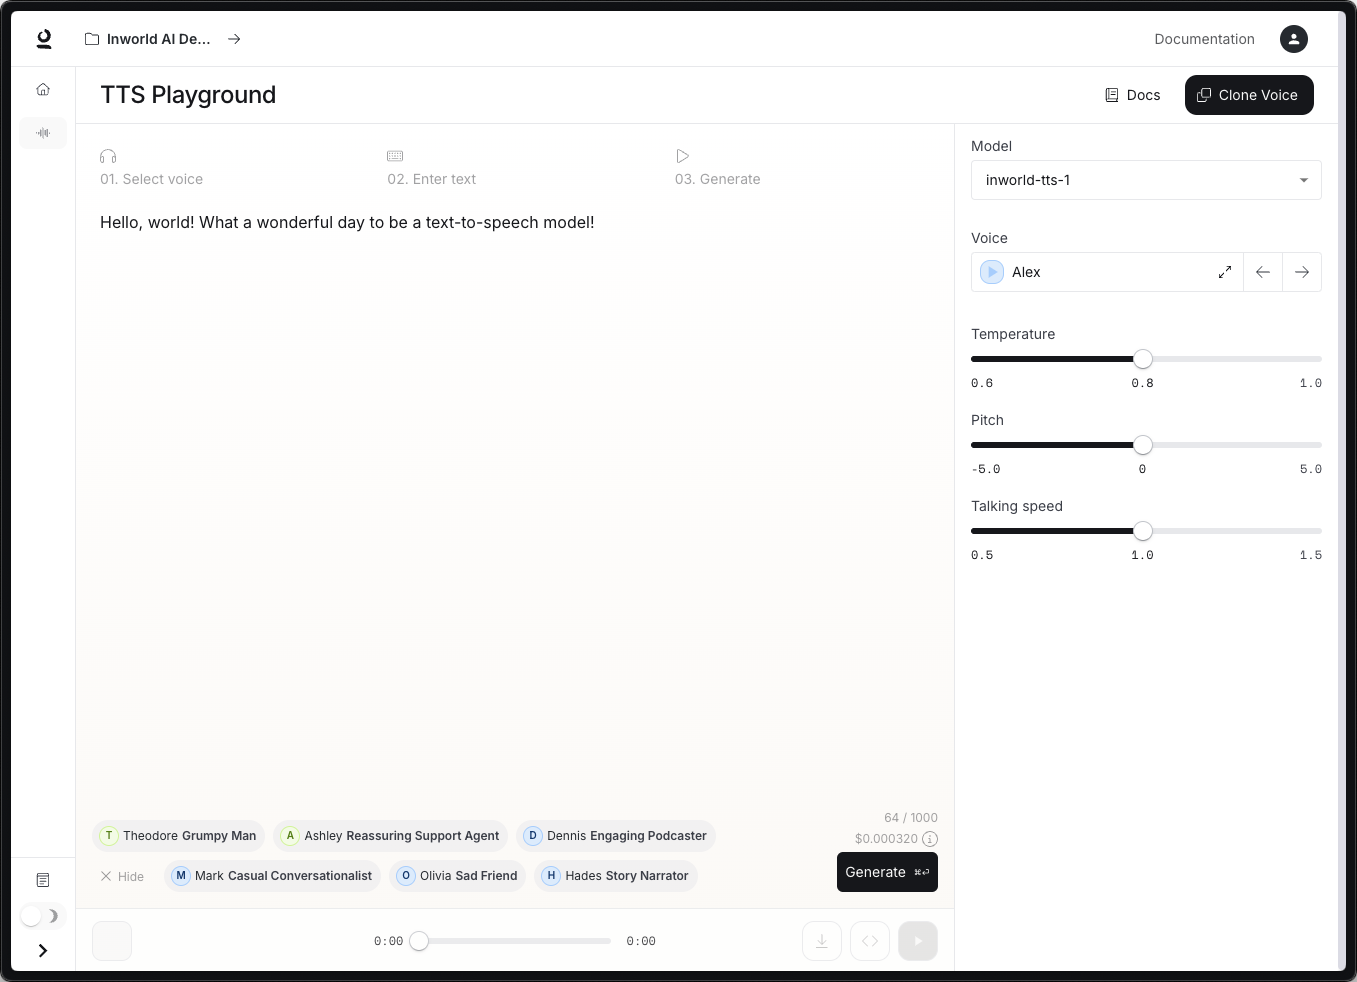This screenshot has width=1357, height=982.
Task: Click the TTS Playground heading
Action: coord(188,95)
